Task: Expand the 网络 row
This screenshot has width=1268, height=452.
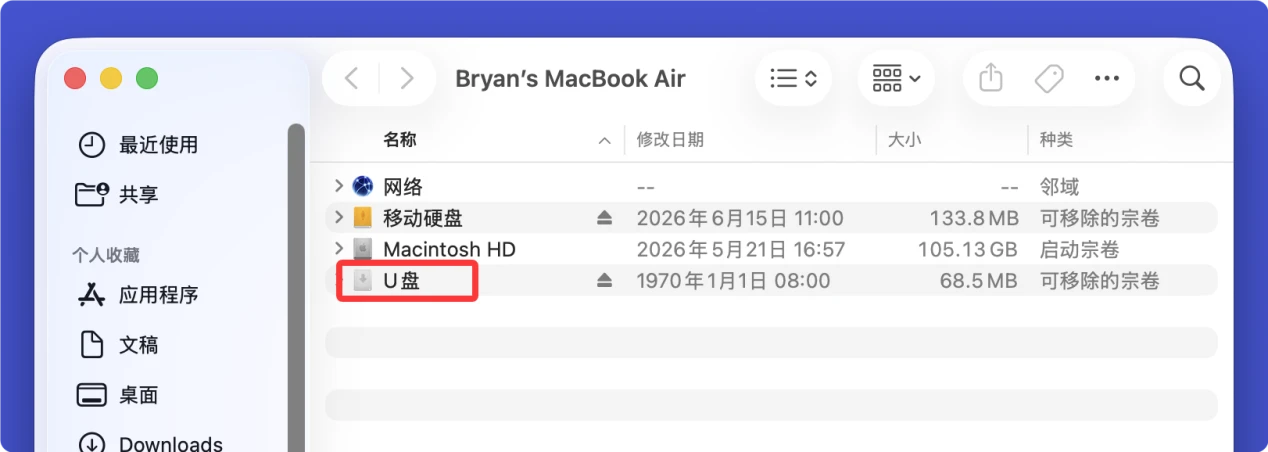Action: (x=339, y=186)
